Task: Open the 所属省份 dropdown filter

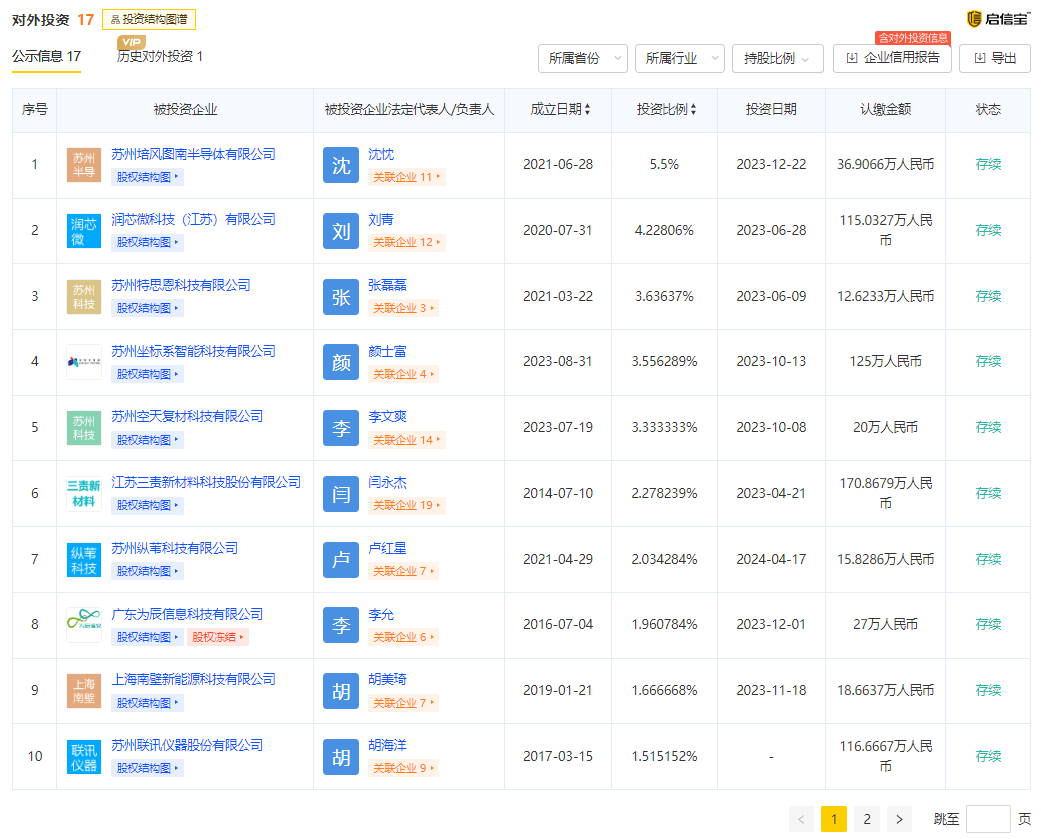Action: click(583, 58)
